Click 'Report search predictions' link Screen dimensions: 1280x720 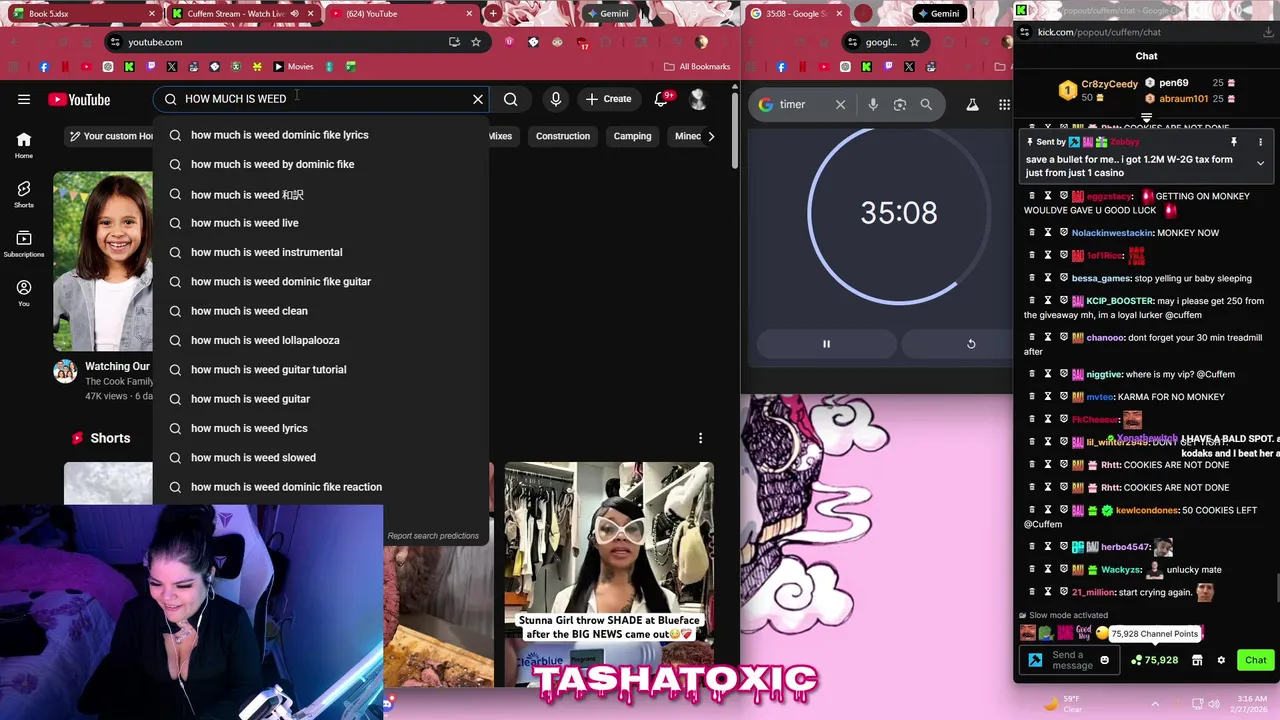433,536
